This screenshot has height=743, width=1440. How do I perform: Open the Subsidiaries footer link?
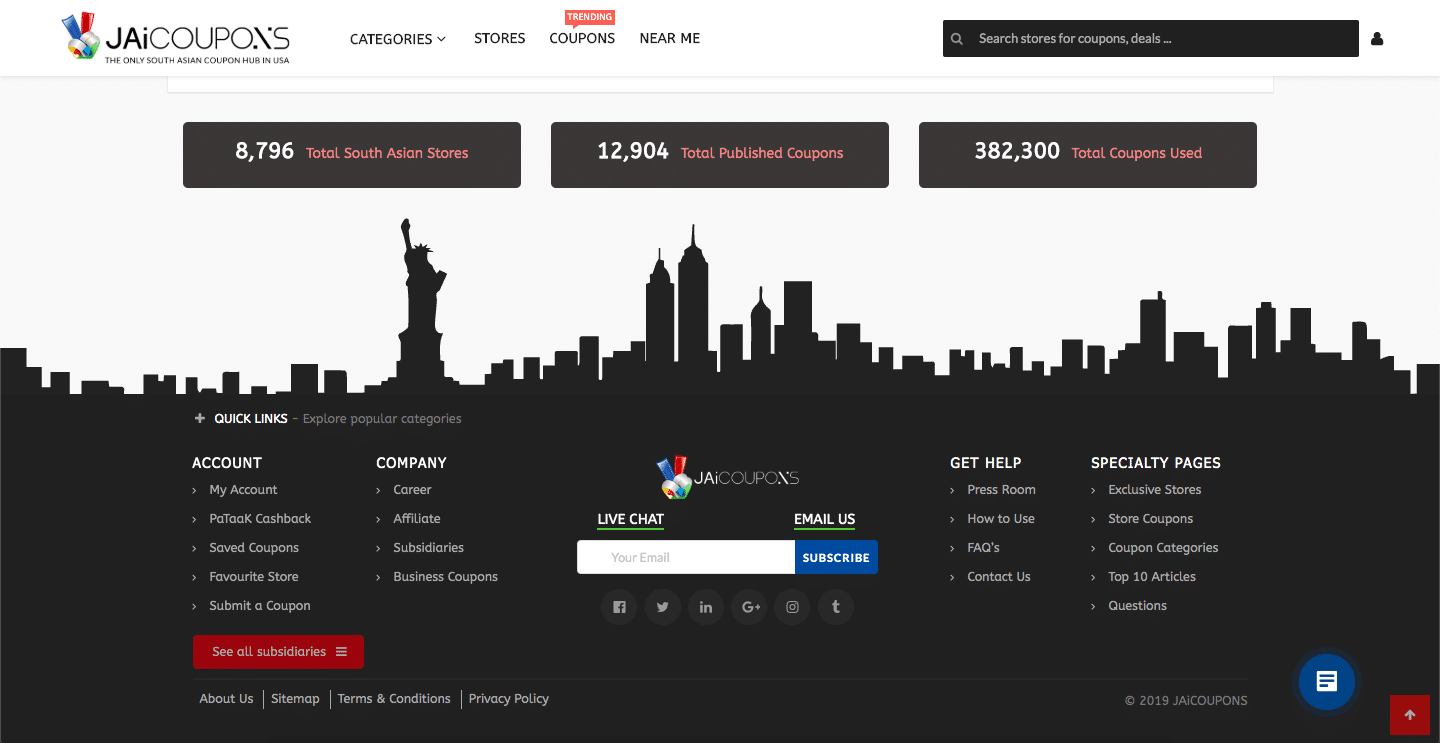(x=428, y=548)
